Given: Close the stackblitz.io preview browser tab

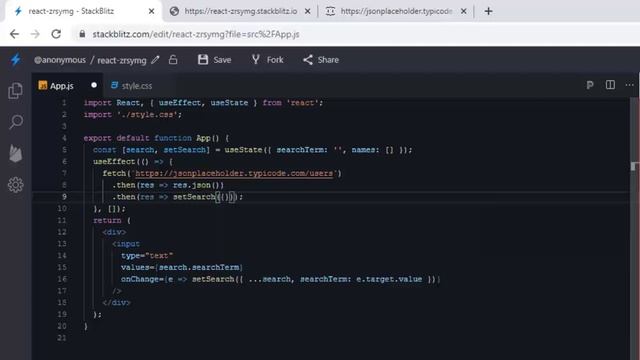Looking at the screenshot, I should [x=308, y=11].
